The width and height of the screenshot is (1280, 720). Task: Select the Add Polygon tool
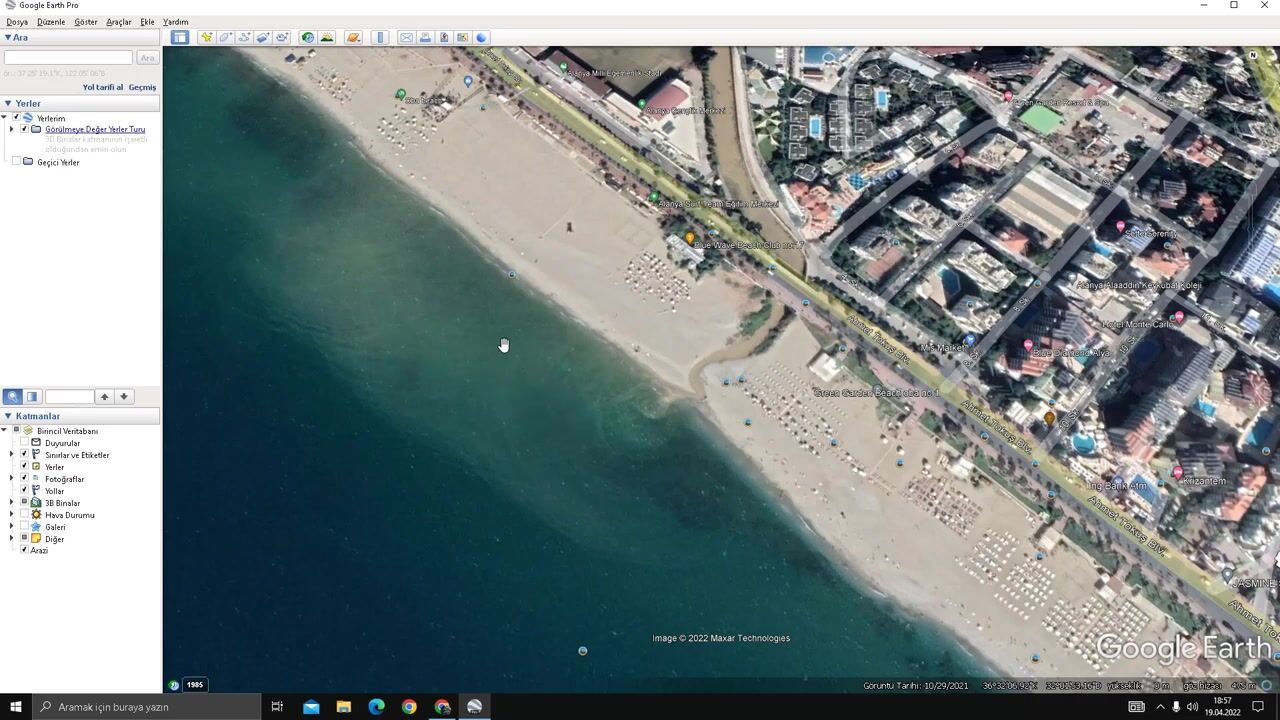225,37
